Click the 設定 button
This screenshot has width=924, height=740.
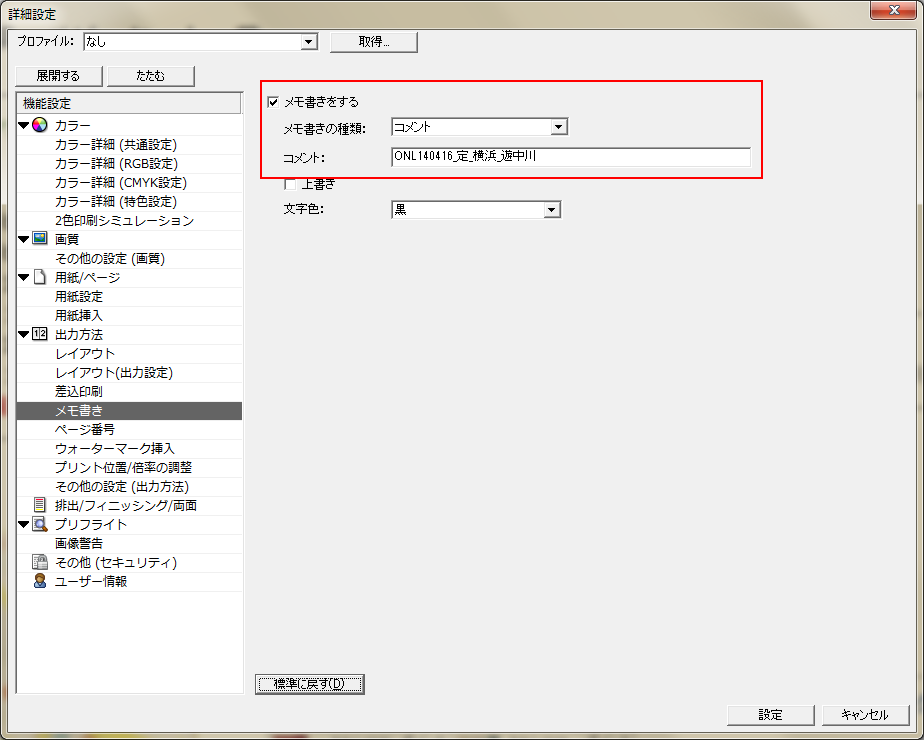click(770, 715)
